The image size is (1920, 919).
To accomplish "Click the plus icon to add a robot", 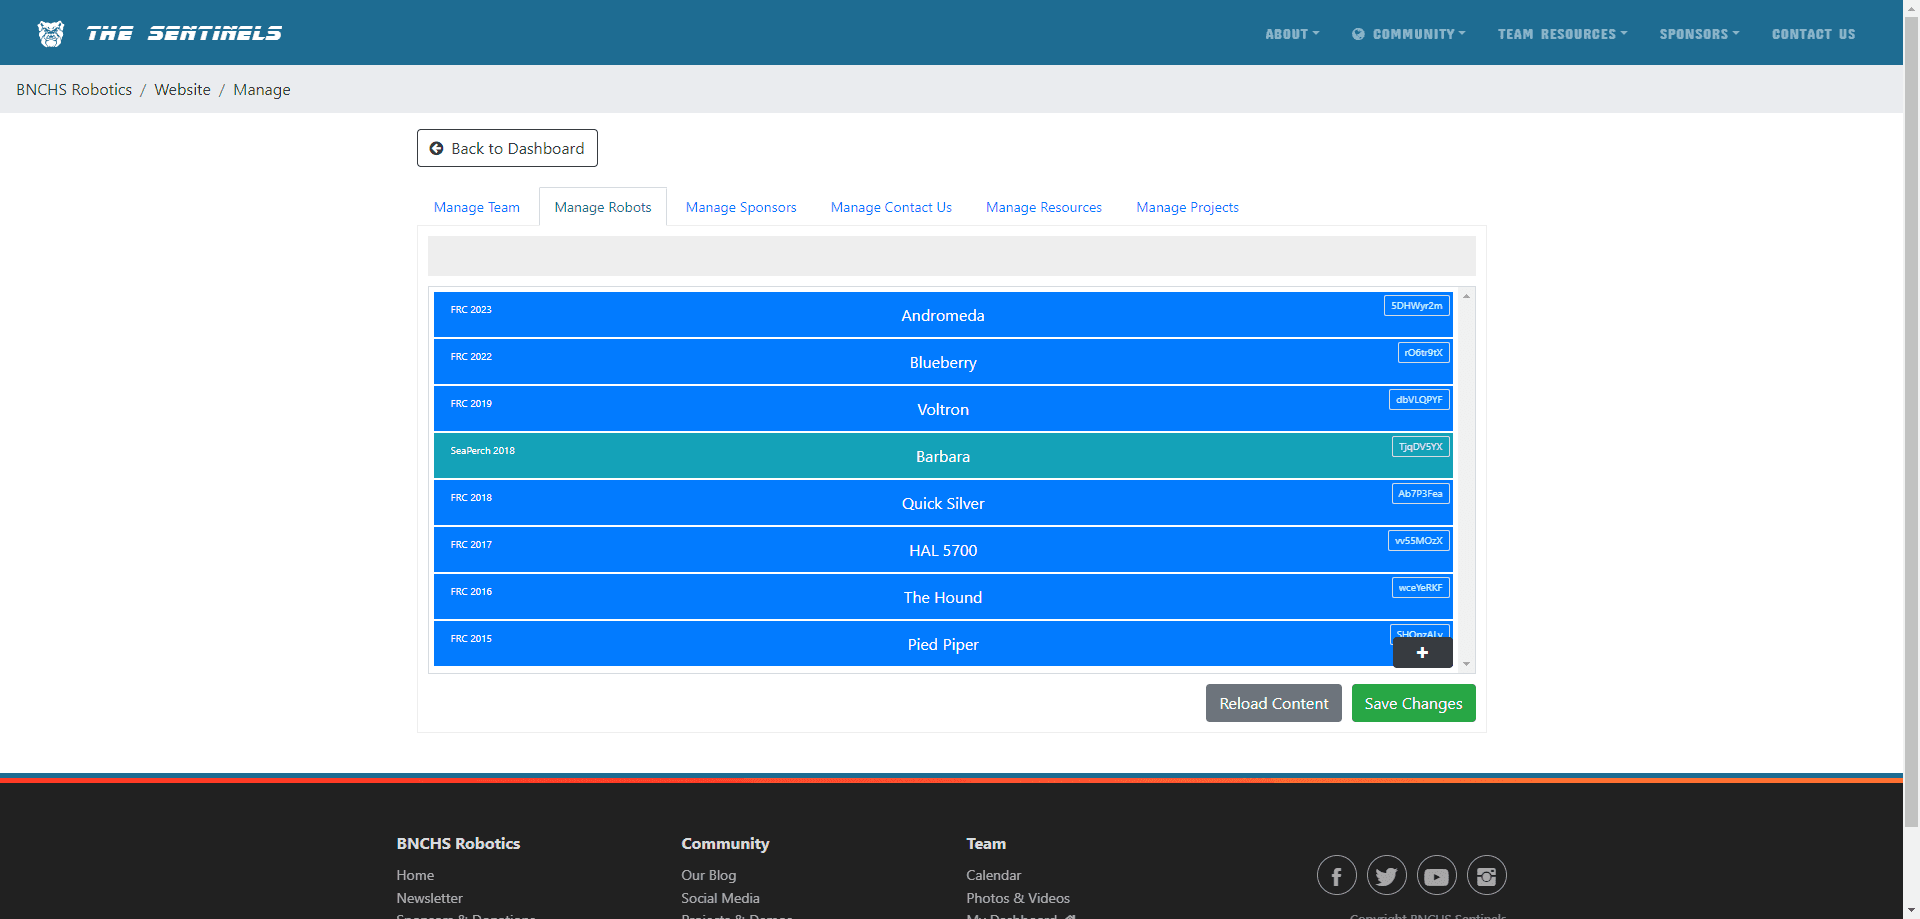I will [1421, 652].
